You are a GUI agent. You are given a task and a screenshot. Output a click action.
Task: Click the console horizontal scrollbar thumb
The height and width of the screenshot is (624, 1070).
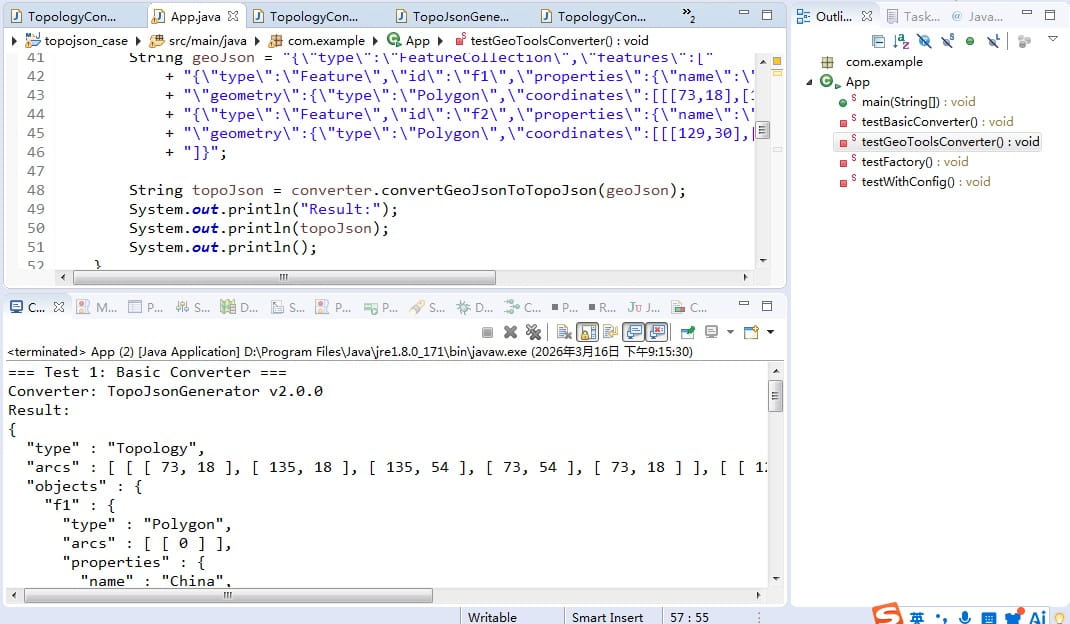pyautogui.click(x=228, y=595)
